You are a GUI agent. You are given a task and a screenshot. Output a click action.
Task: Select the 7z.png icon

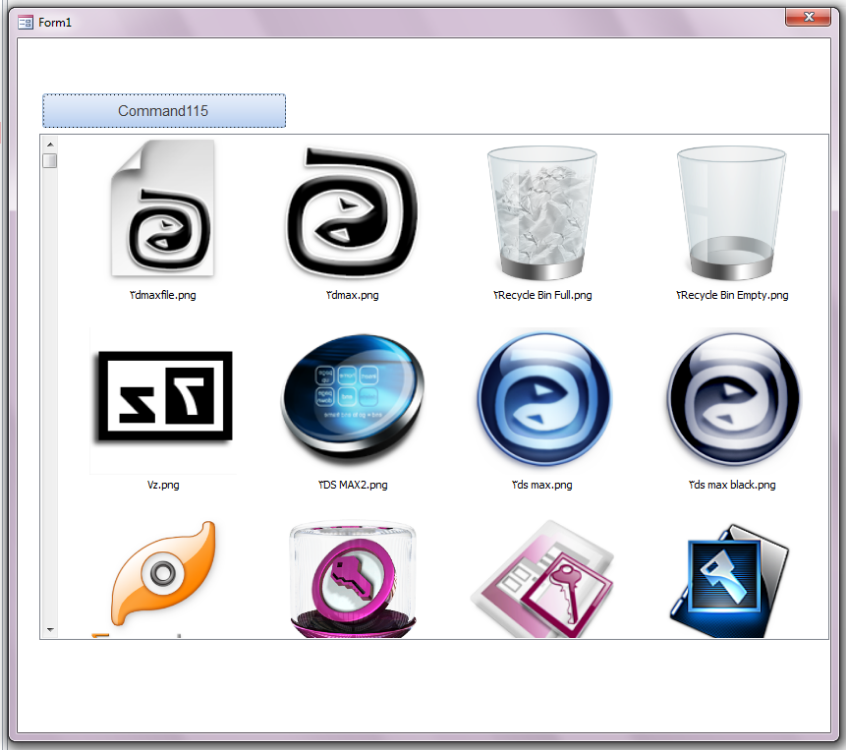pos(162,400)
